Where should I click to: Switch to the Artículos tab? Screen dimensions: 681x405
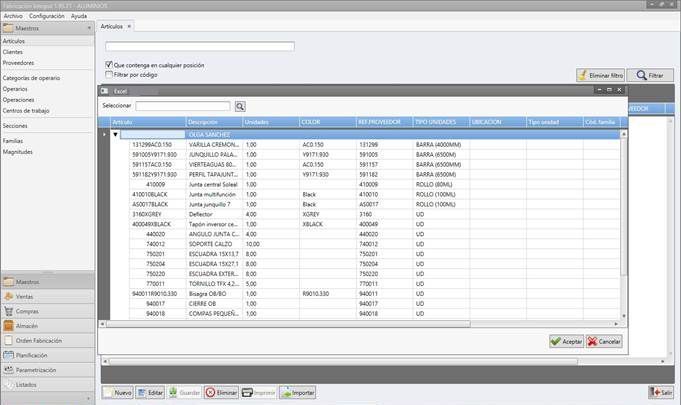pos(112,26)
